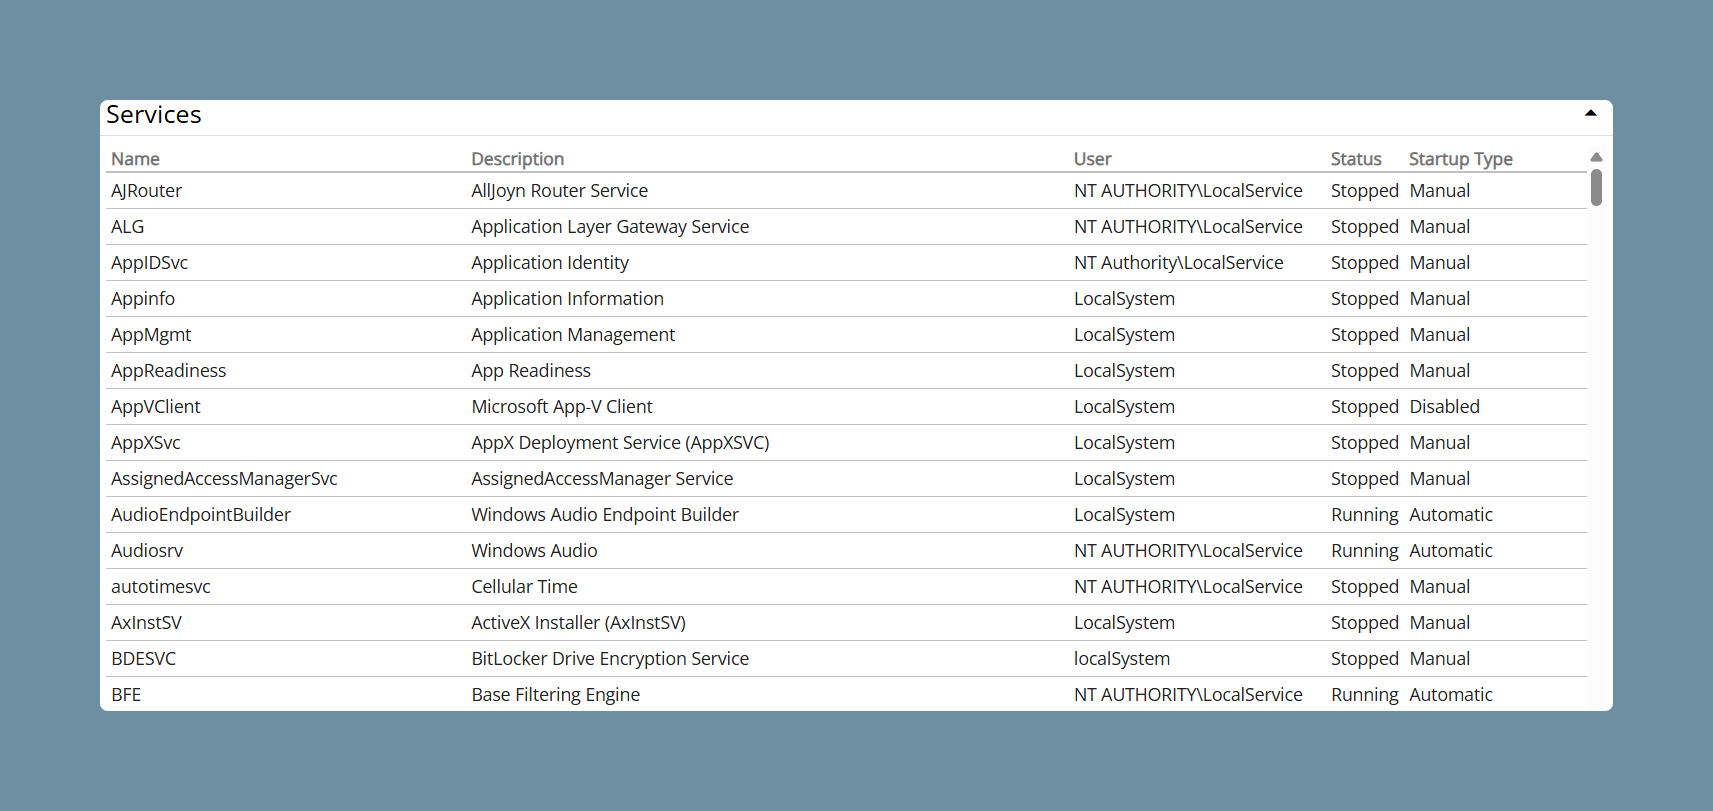Click the Microsoft App-V Client description
1713x811 pixels.
(x=561, y=407)
